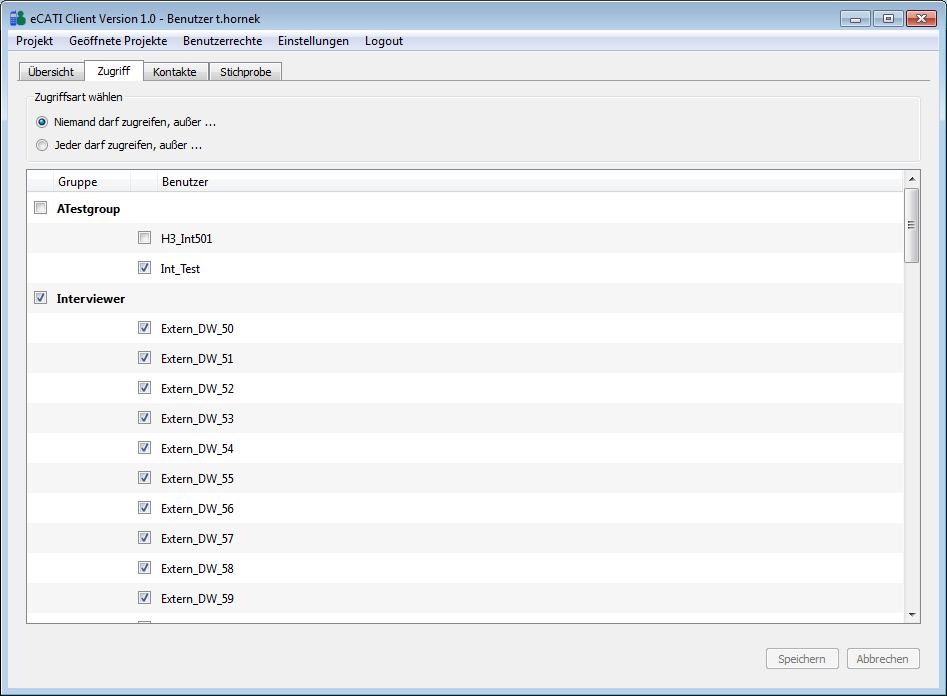
Task: Uncheck the Int_Test user checkbox
Action: tap(144, 268)
